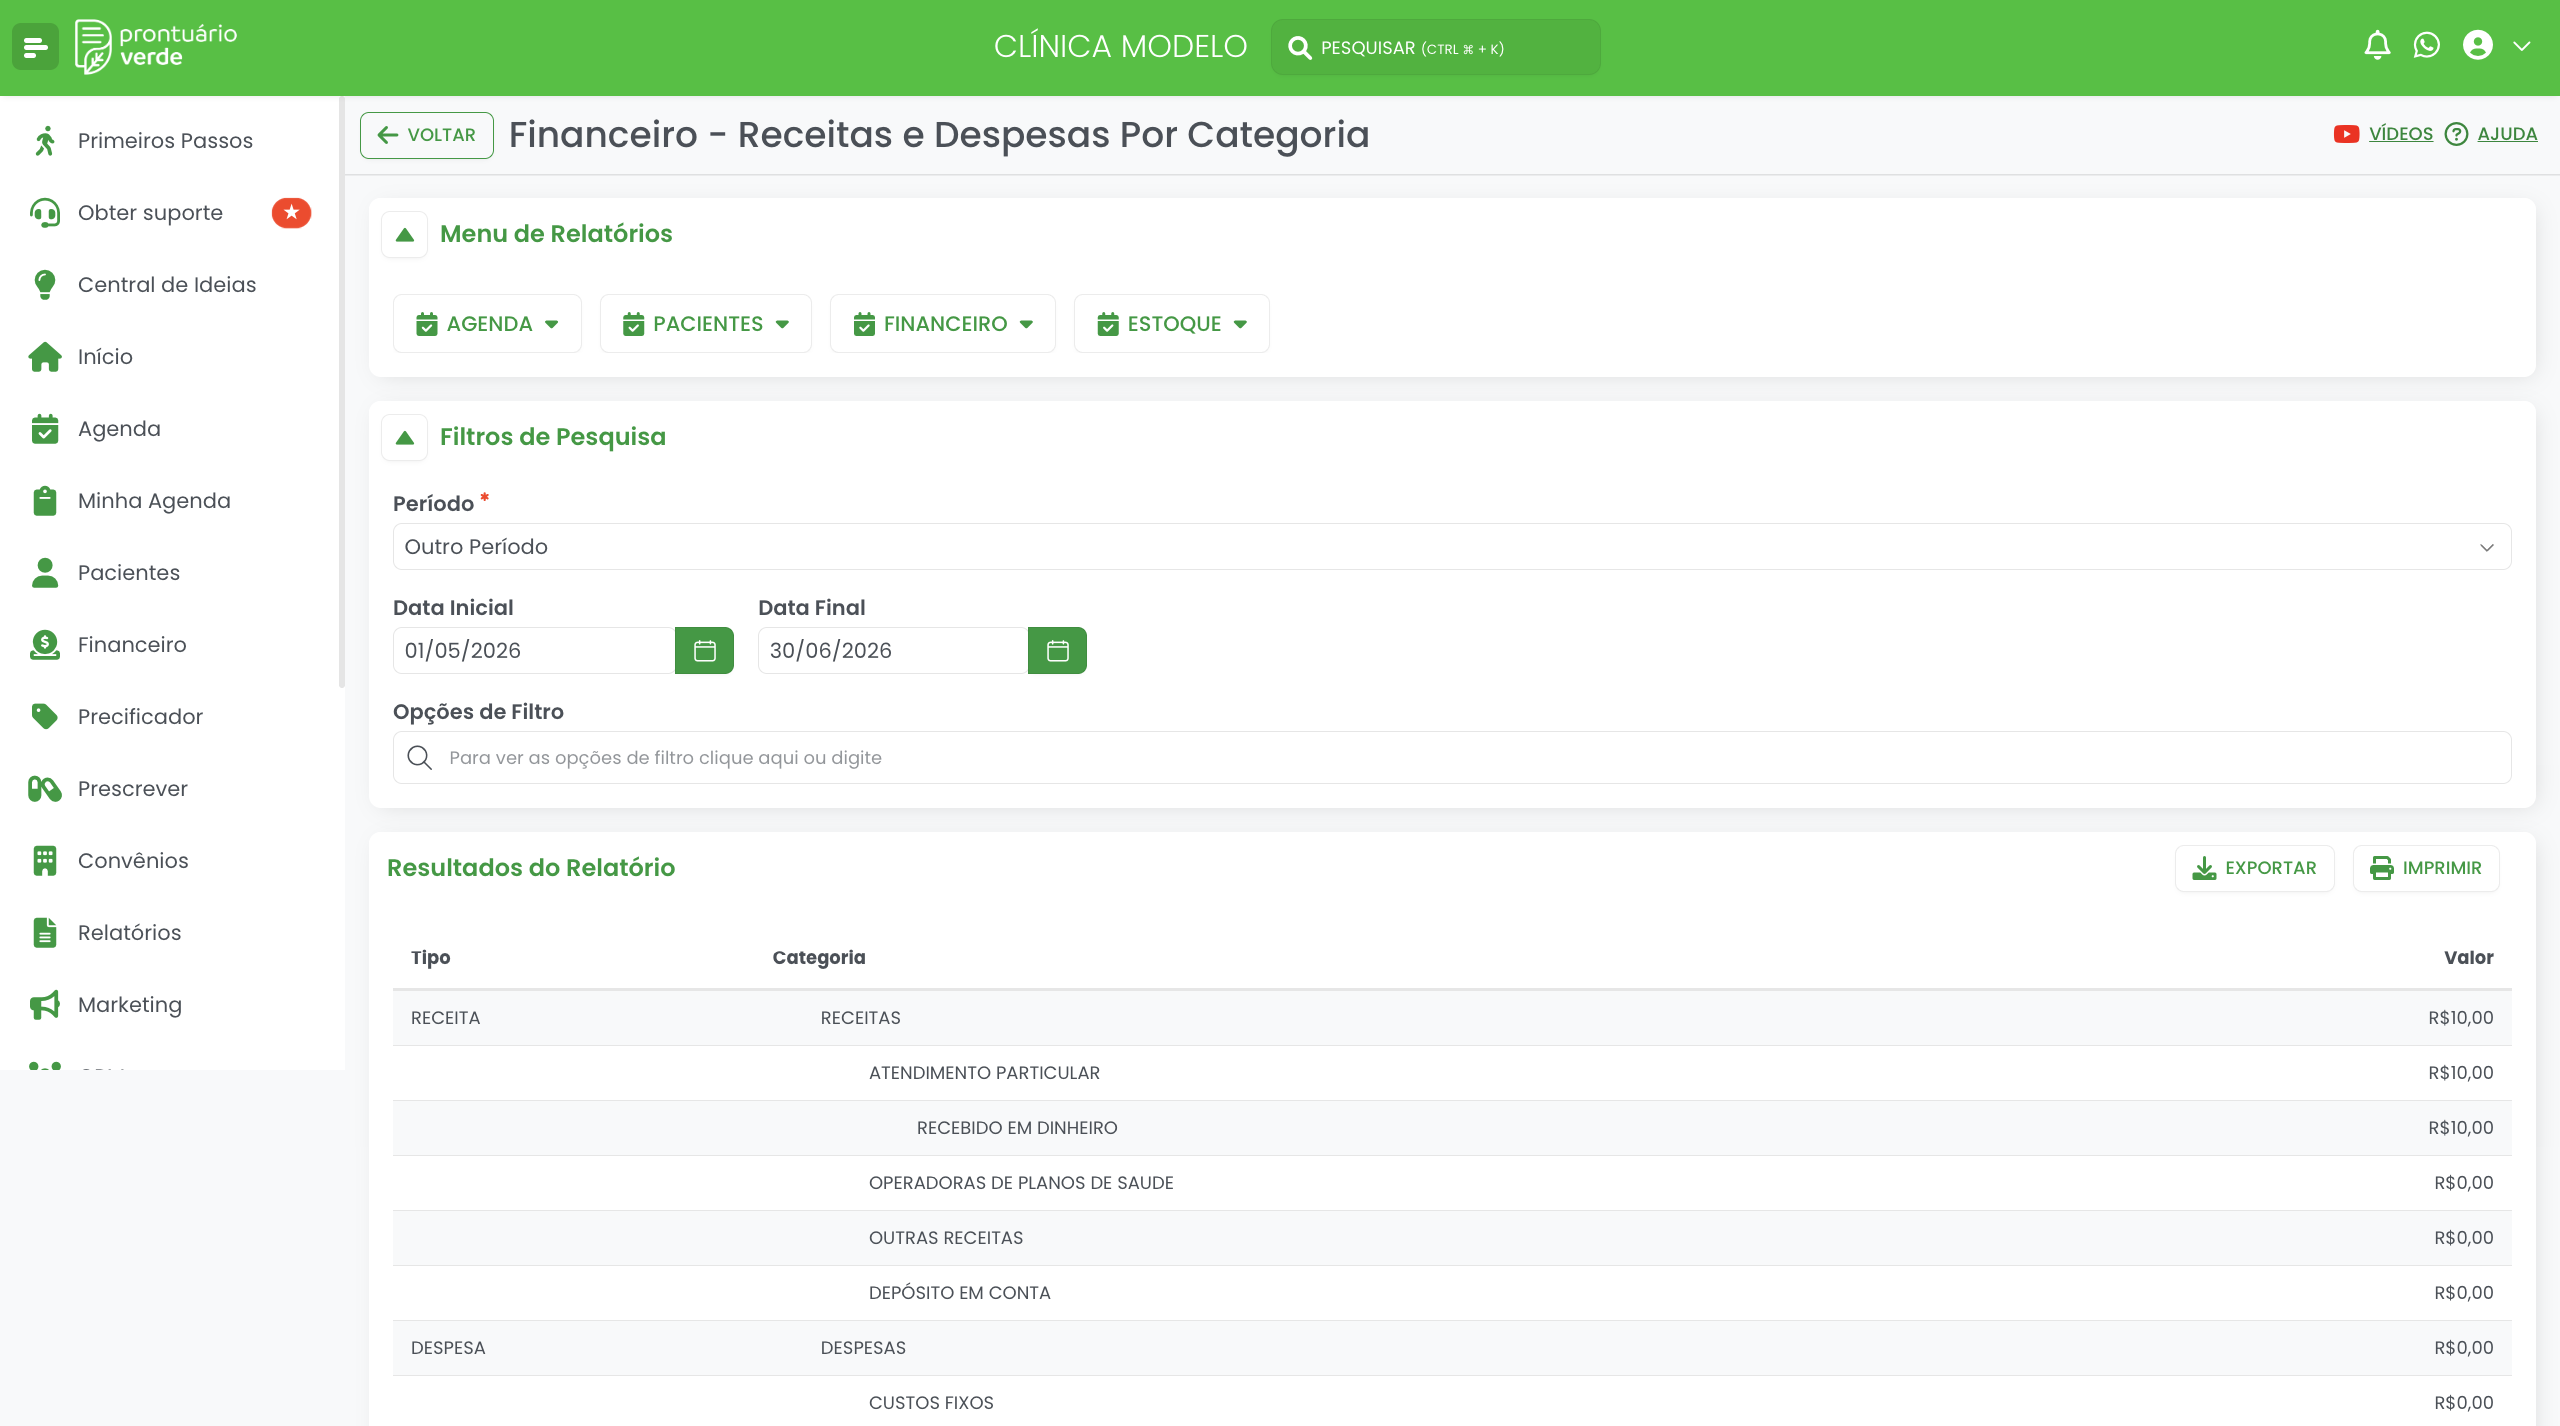Open Relatórios in the sidebar
The height and width of the screenshot is (1426, 2560).
[130, 933]
